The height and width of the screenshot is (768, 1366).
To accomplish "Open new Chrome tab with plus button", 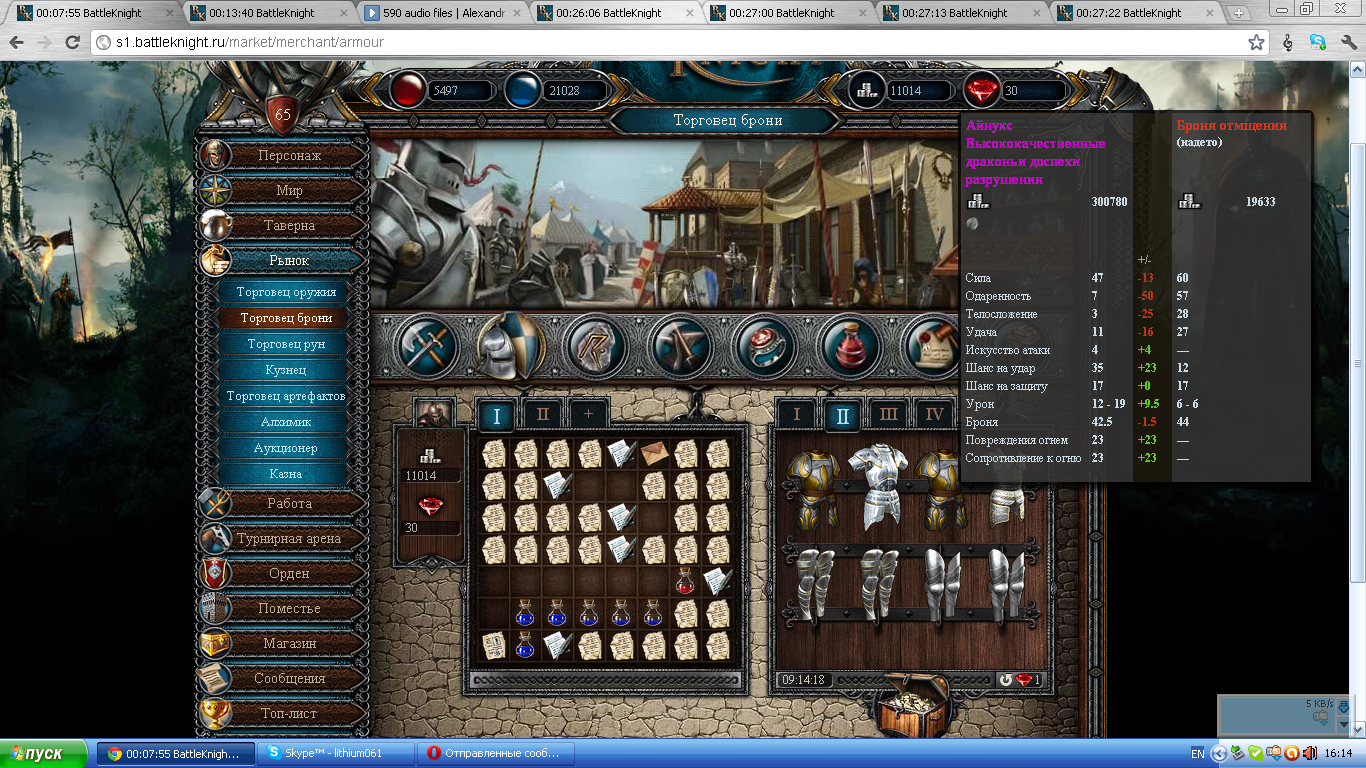I will tap(1240, 13).
